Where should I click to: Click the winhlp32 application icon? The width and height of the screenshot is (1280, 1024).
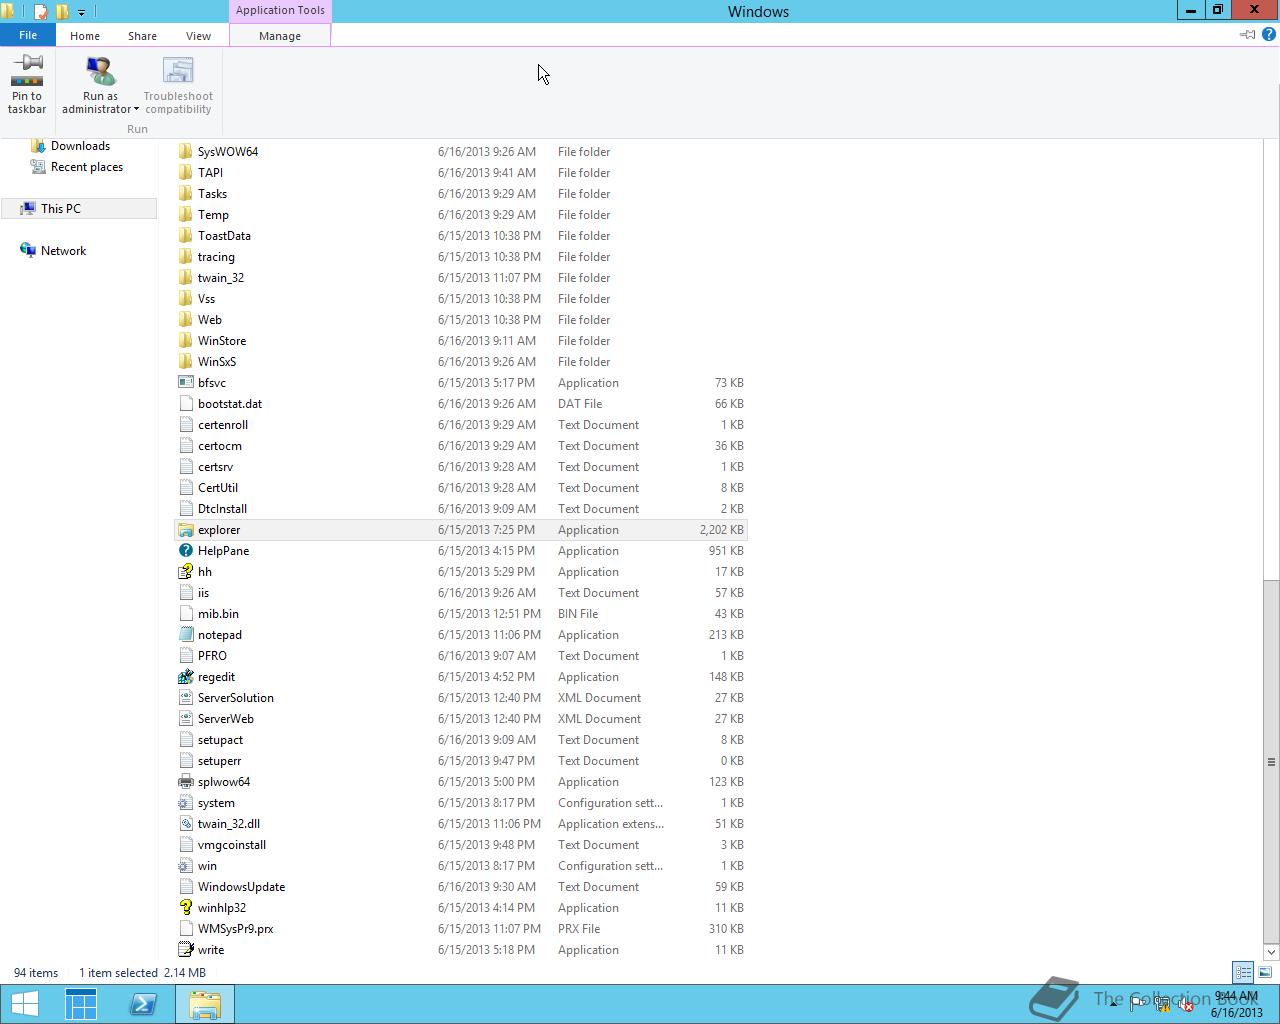point(185,908)
